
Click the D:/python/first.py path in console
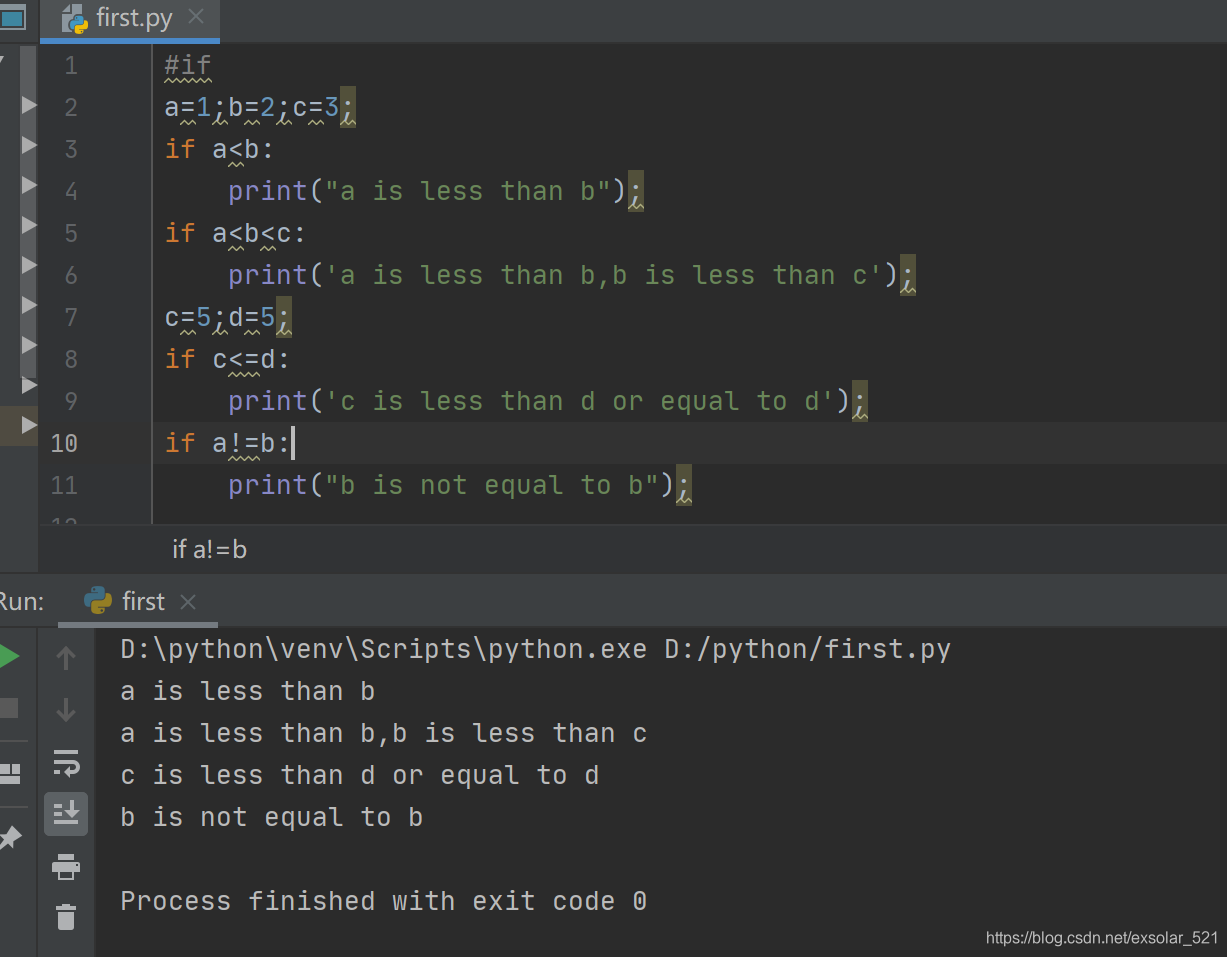[x=807, y=649]
